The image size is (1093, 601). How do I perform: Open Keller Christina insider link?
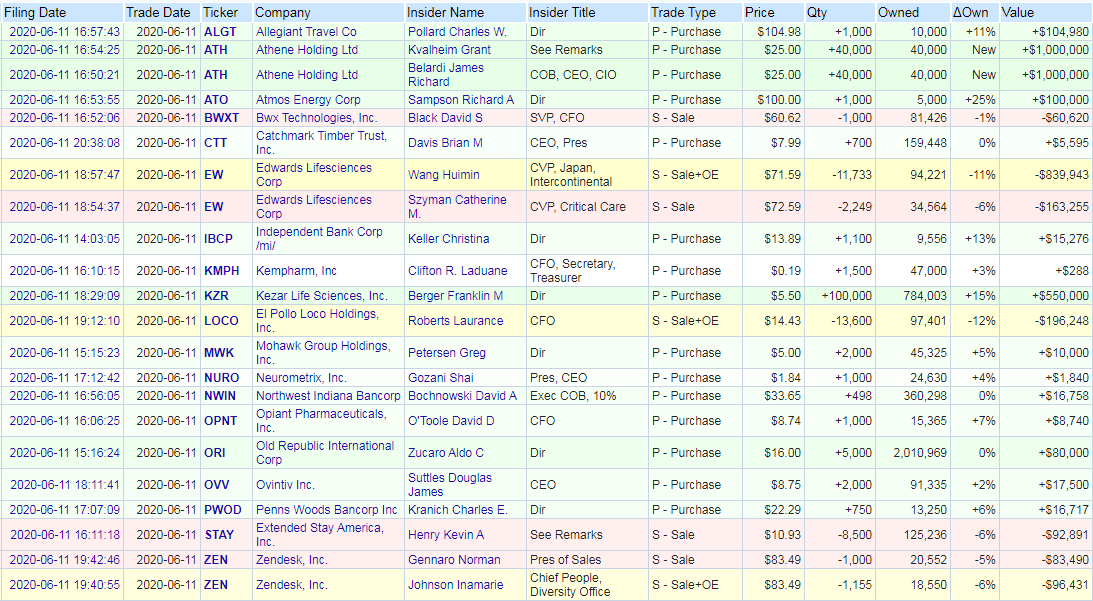pyautogui.click(x=448, y=239)
